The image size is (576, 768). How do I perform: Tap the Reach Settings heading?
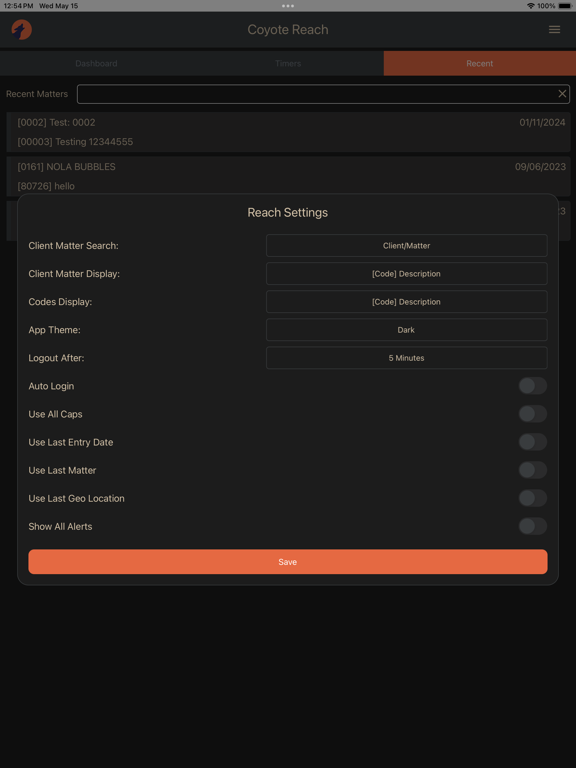288,213
